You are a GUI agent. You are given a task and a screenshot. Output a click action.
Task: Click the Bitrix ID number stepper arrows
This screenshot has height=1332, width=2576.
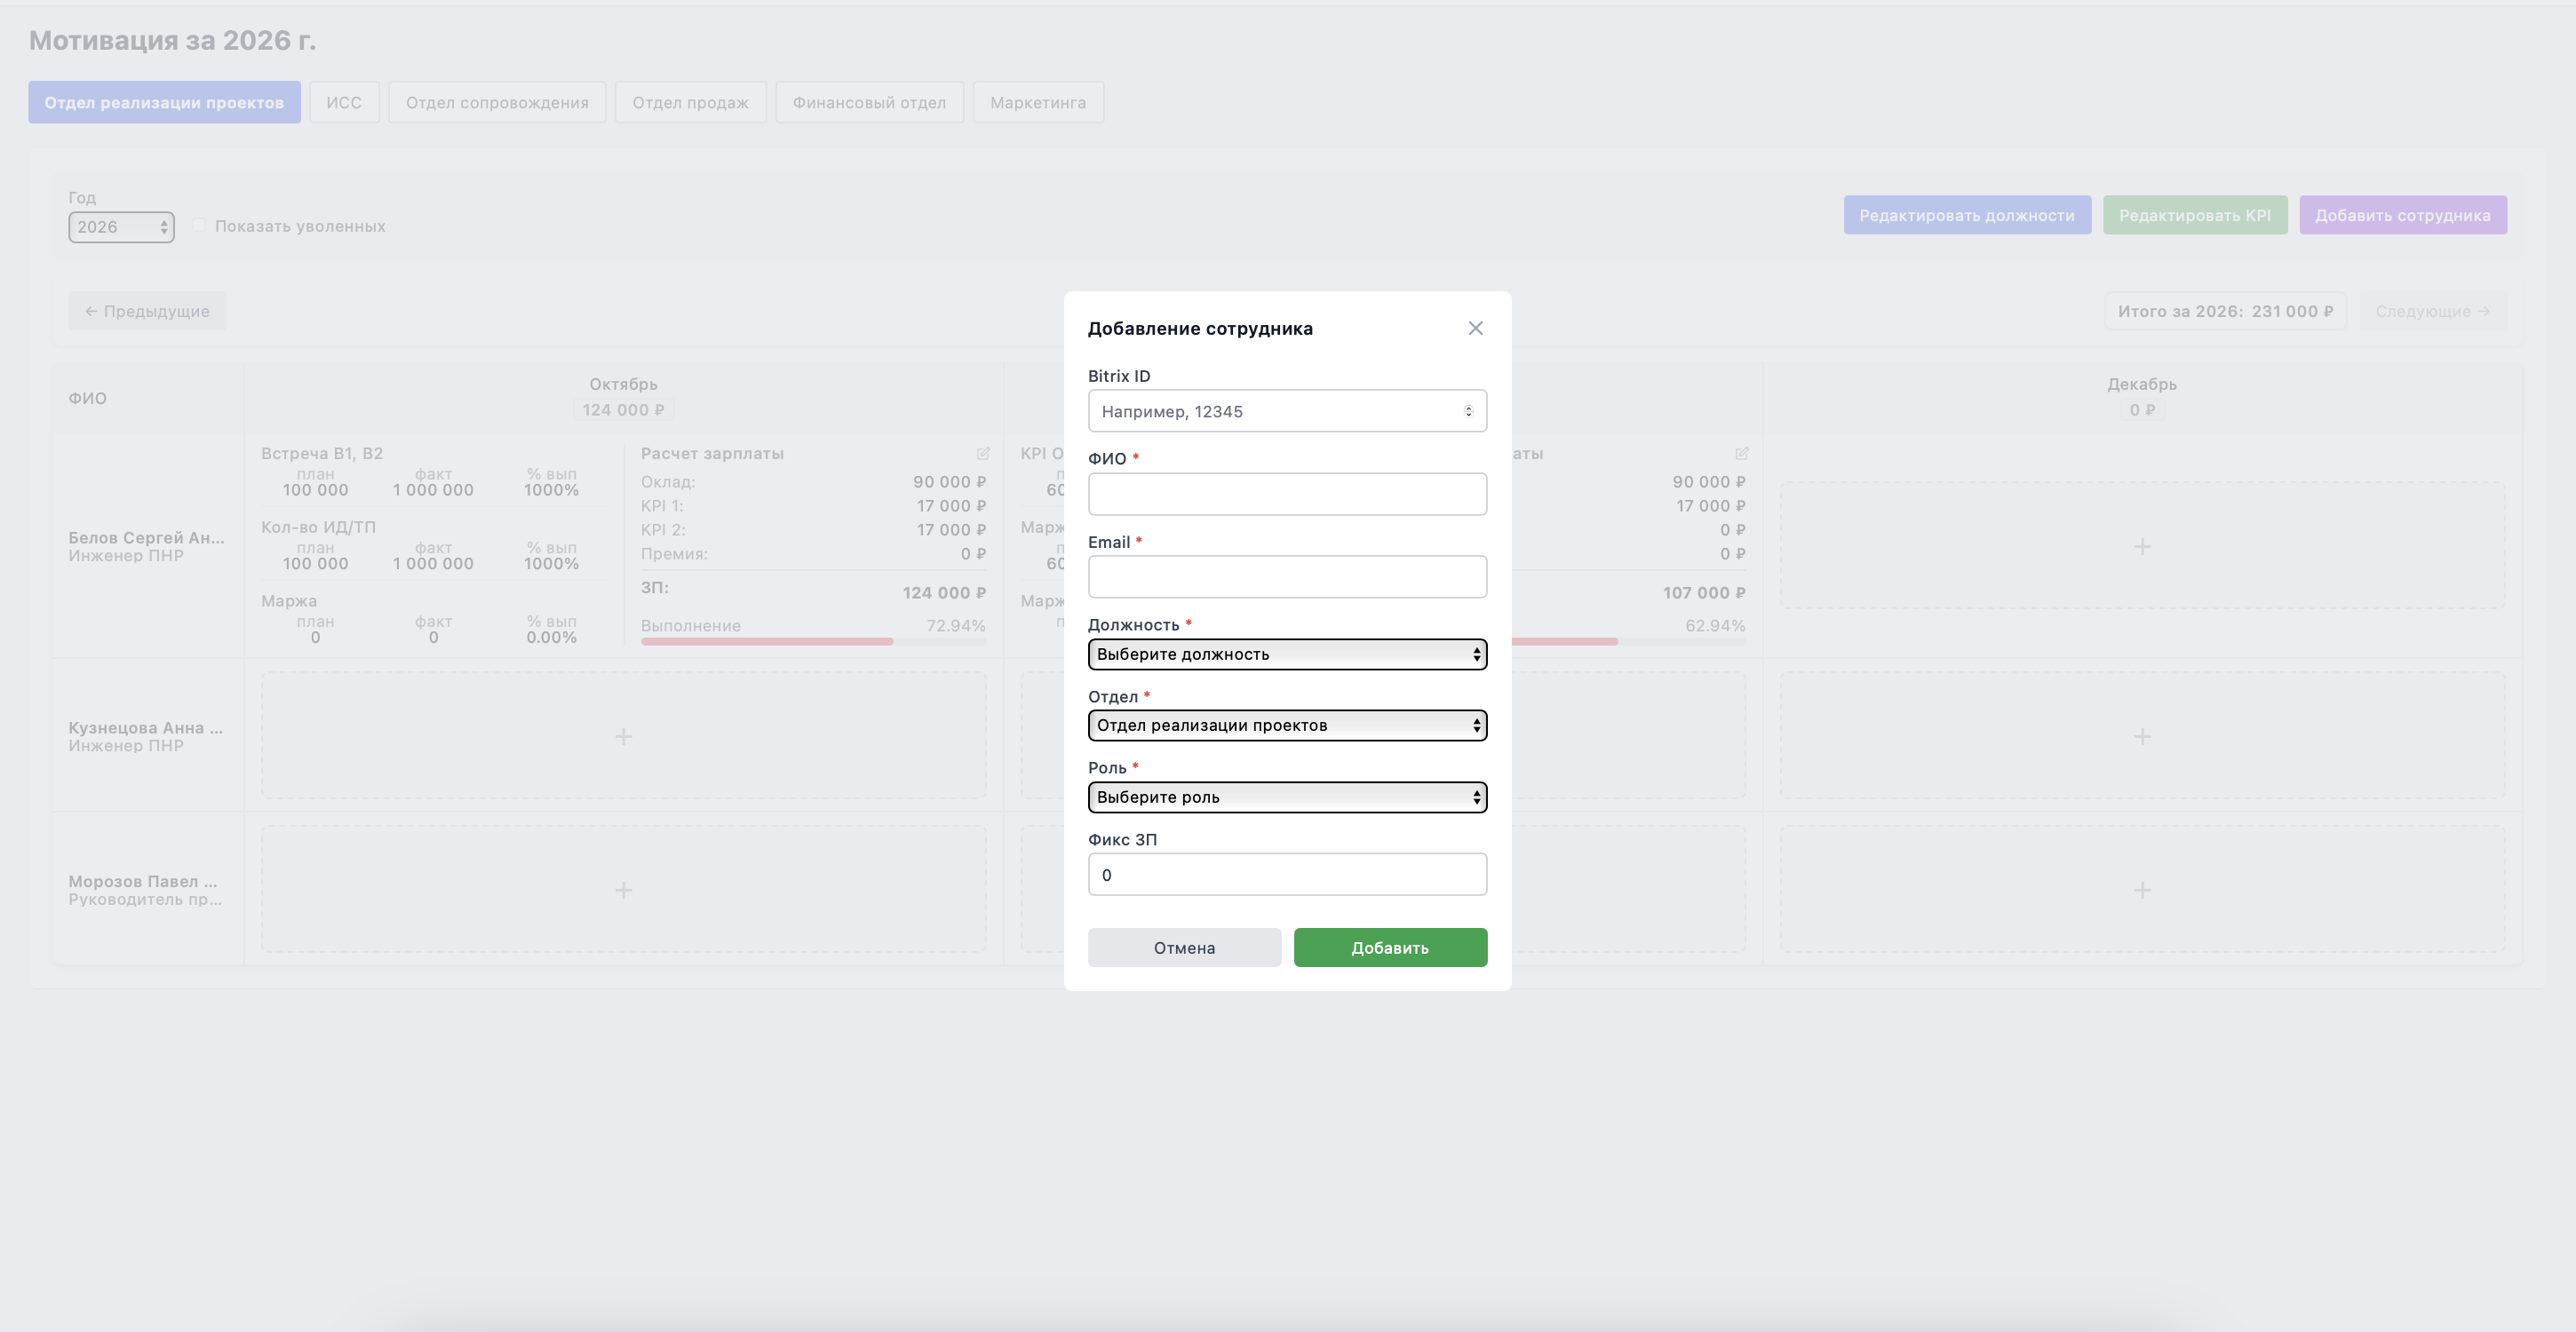1468,411
